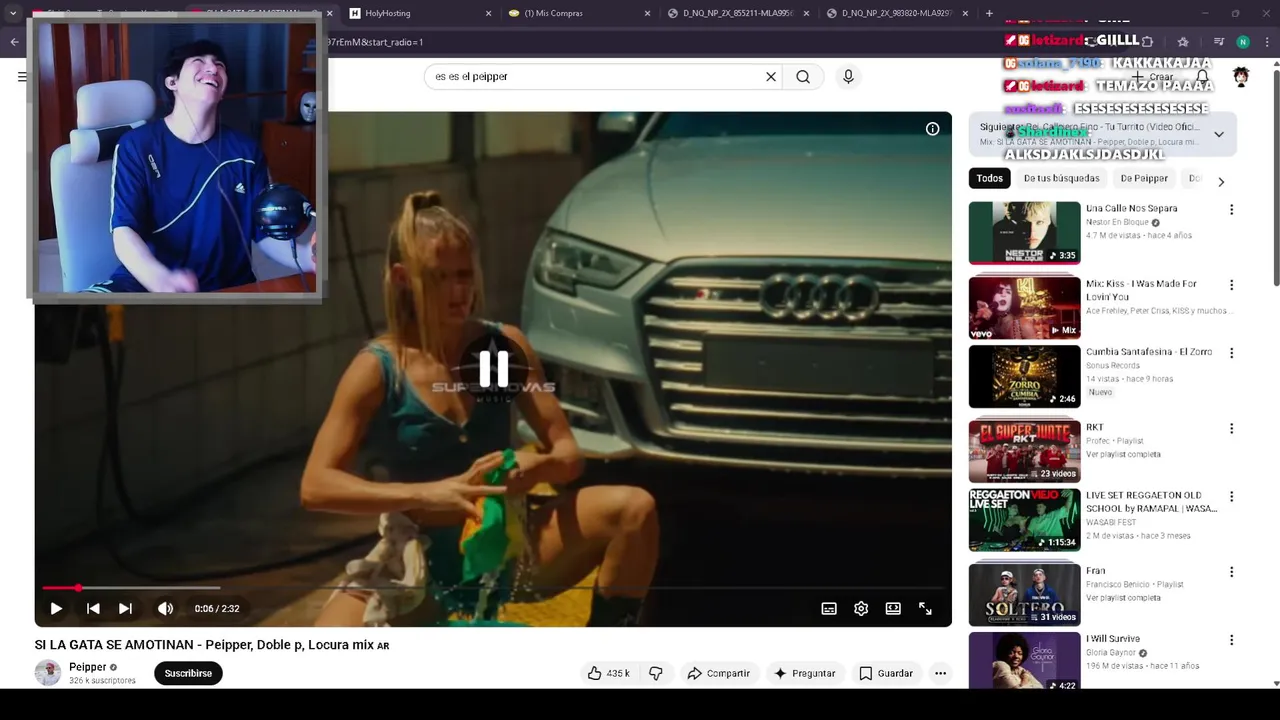Open video settings gear in player

click(x=861, y=608)
